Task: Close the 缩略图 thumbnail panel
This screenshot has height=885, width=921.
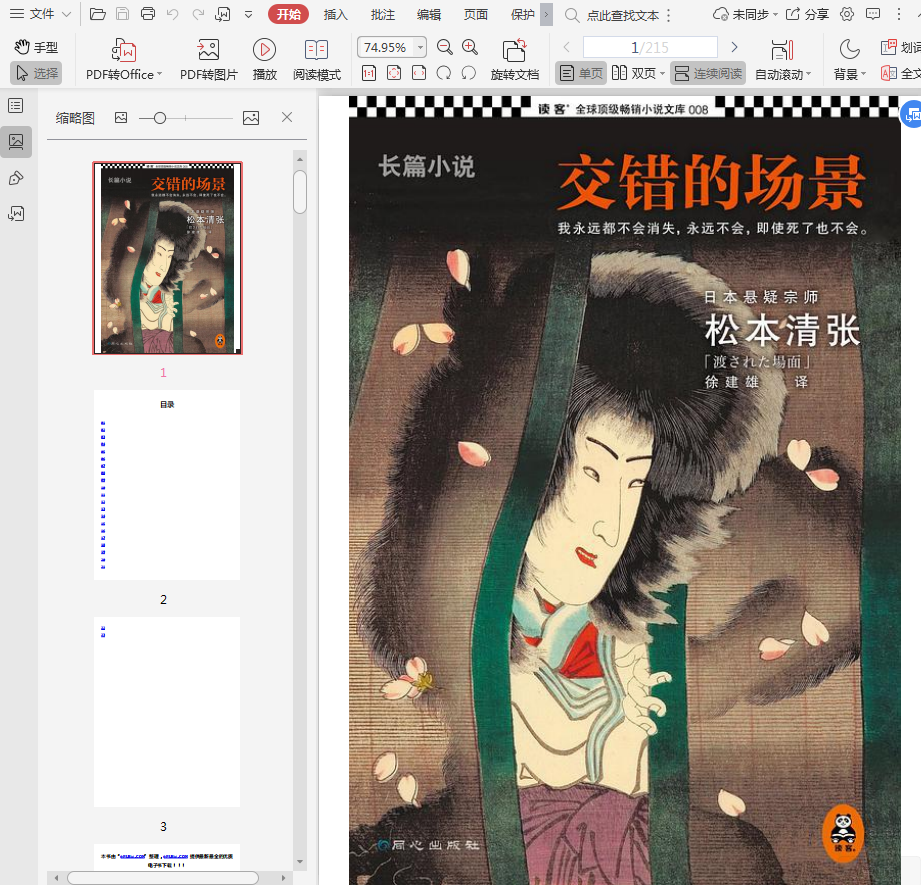Action: (x=287, y=117)
